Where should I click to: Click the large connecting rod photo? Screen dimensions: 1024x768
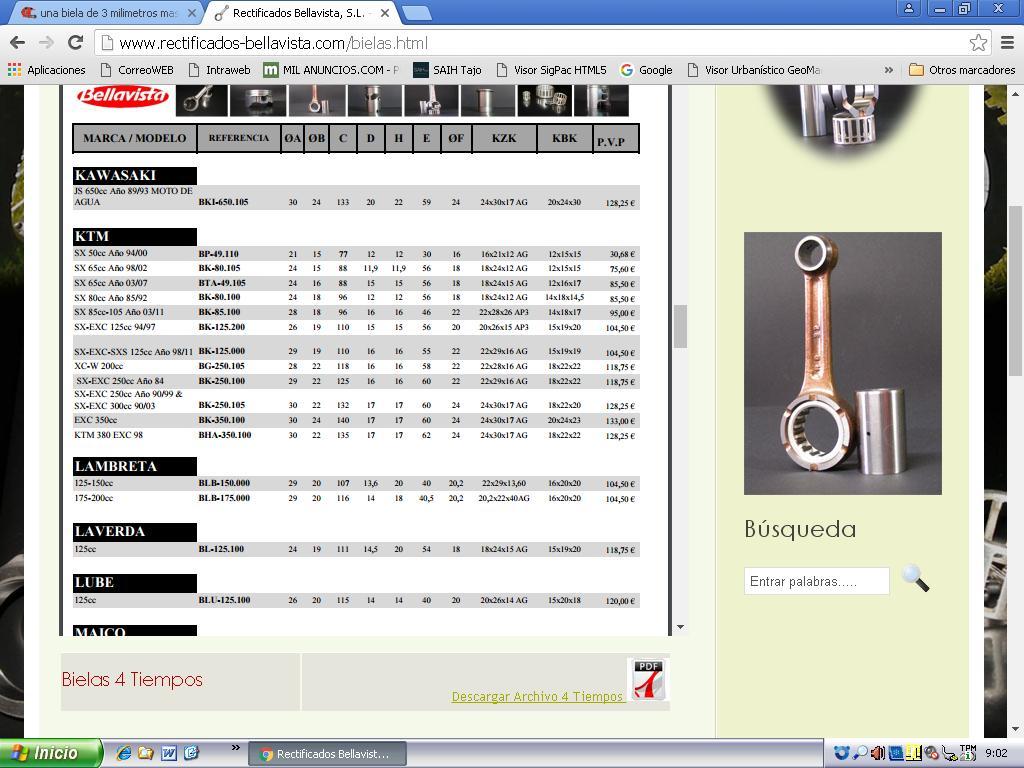pyautogui.click(x=842, y=363)
